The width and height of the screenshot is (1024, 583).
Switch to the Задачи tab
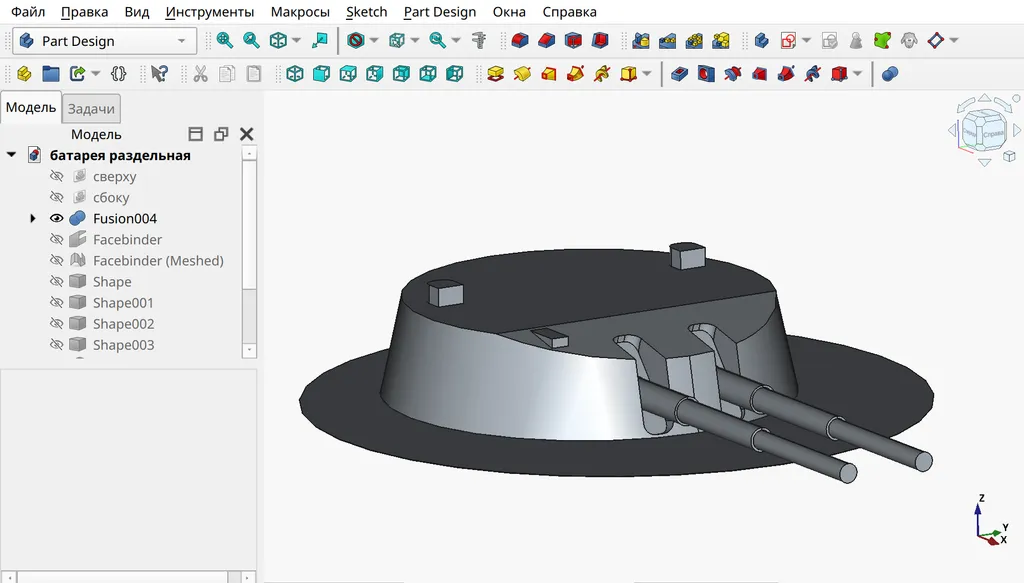(91, 107)
